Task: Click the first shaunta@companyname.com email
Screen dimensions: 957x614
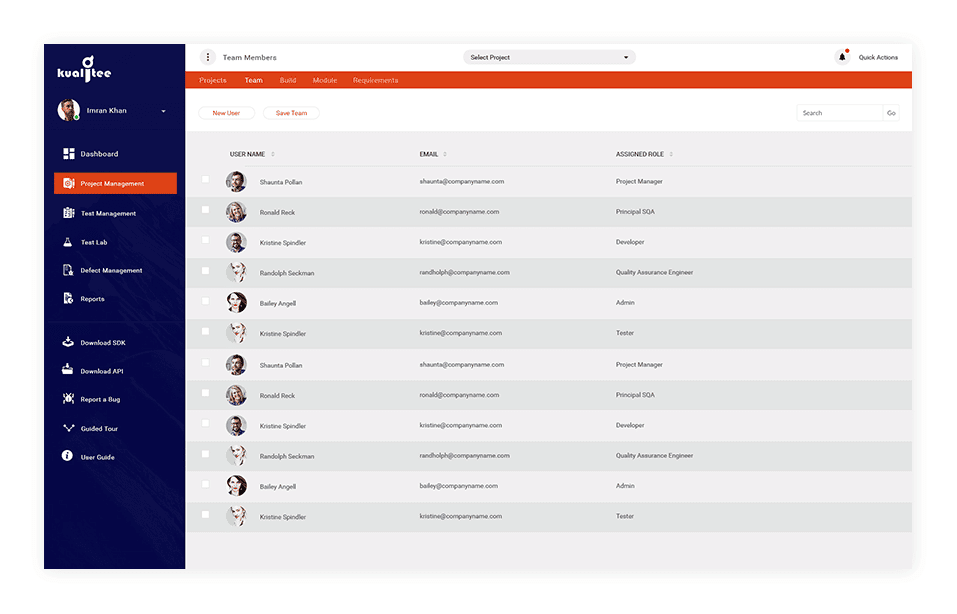Action: tap(461, 181)
